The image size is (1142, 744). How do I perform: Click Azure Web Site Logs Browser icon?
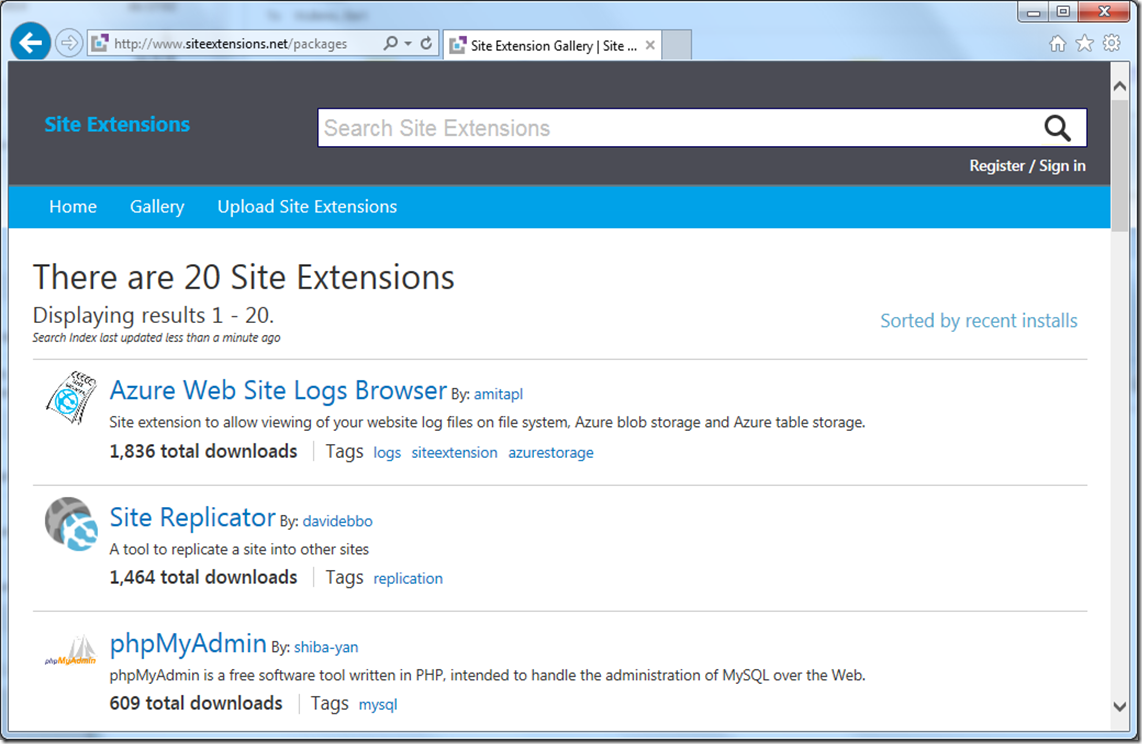tap(71, 397)
